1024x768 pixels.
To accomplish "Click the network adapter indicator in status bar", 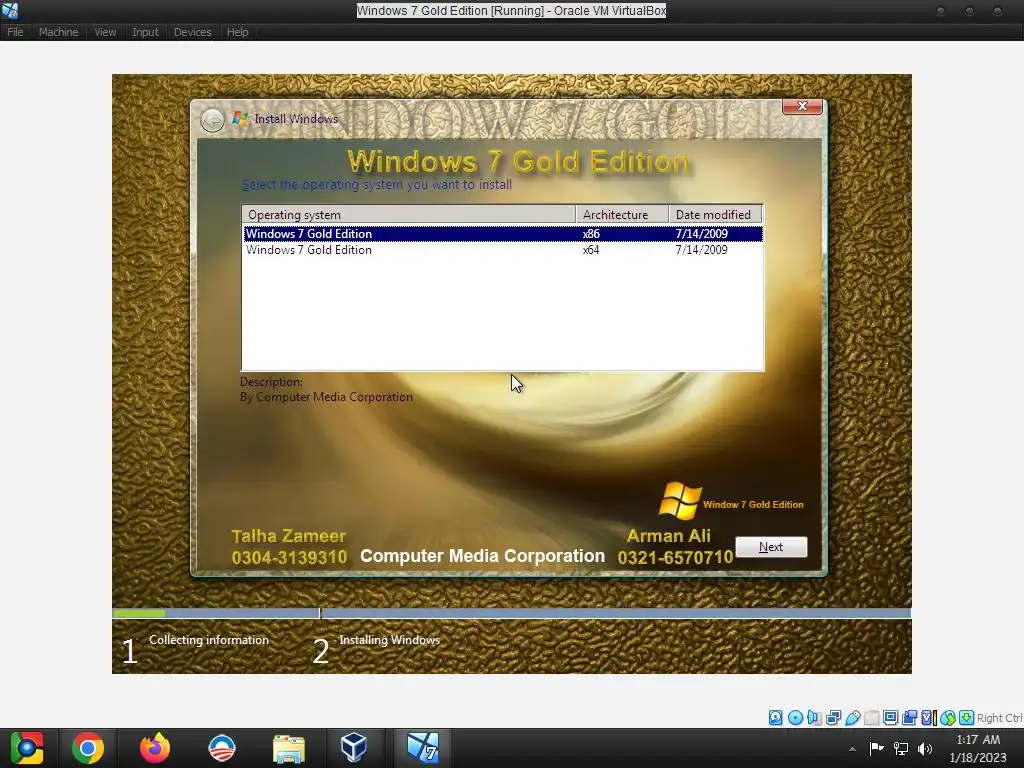I will (x=833, y=718).
